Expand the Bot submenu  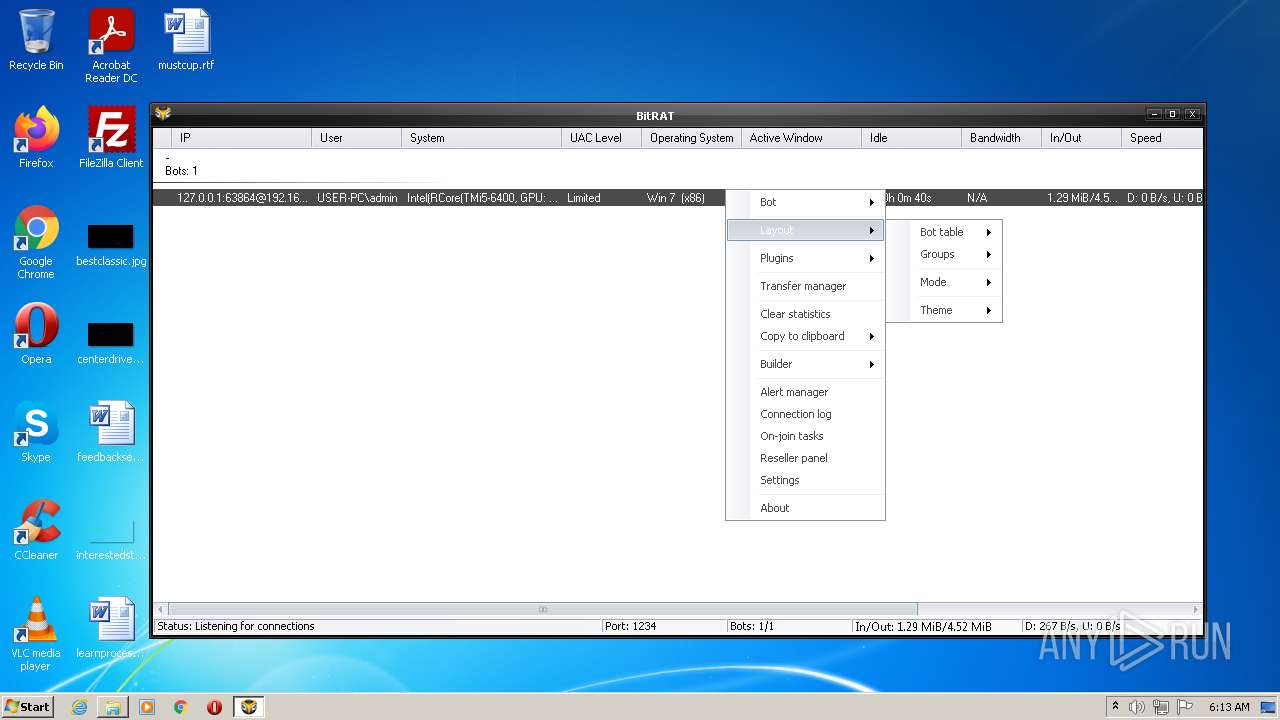[x=806, y=202]
